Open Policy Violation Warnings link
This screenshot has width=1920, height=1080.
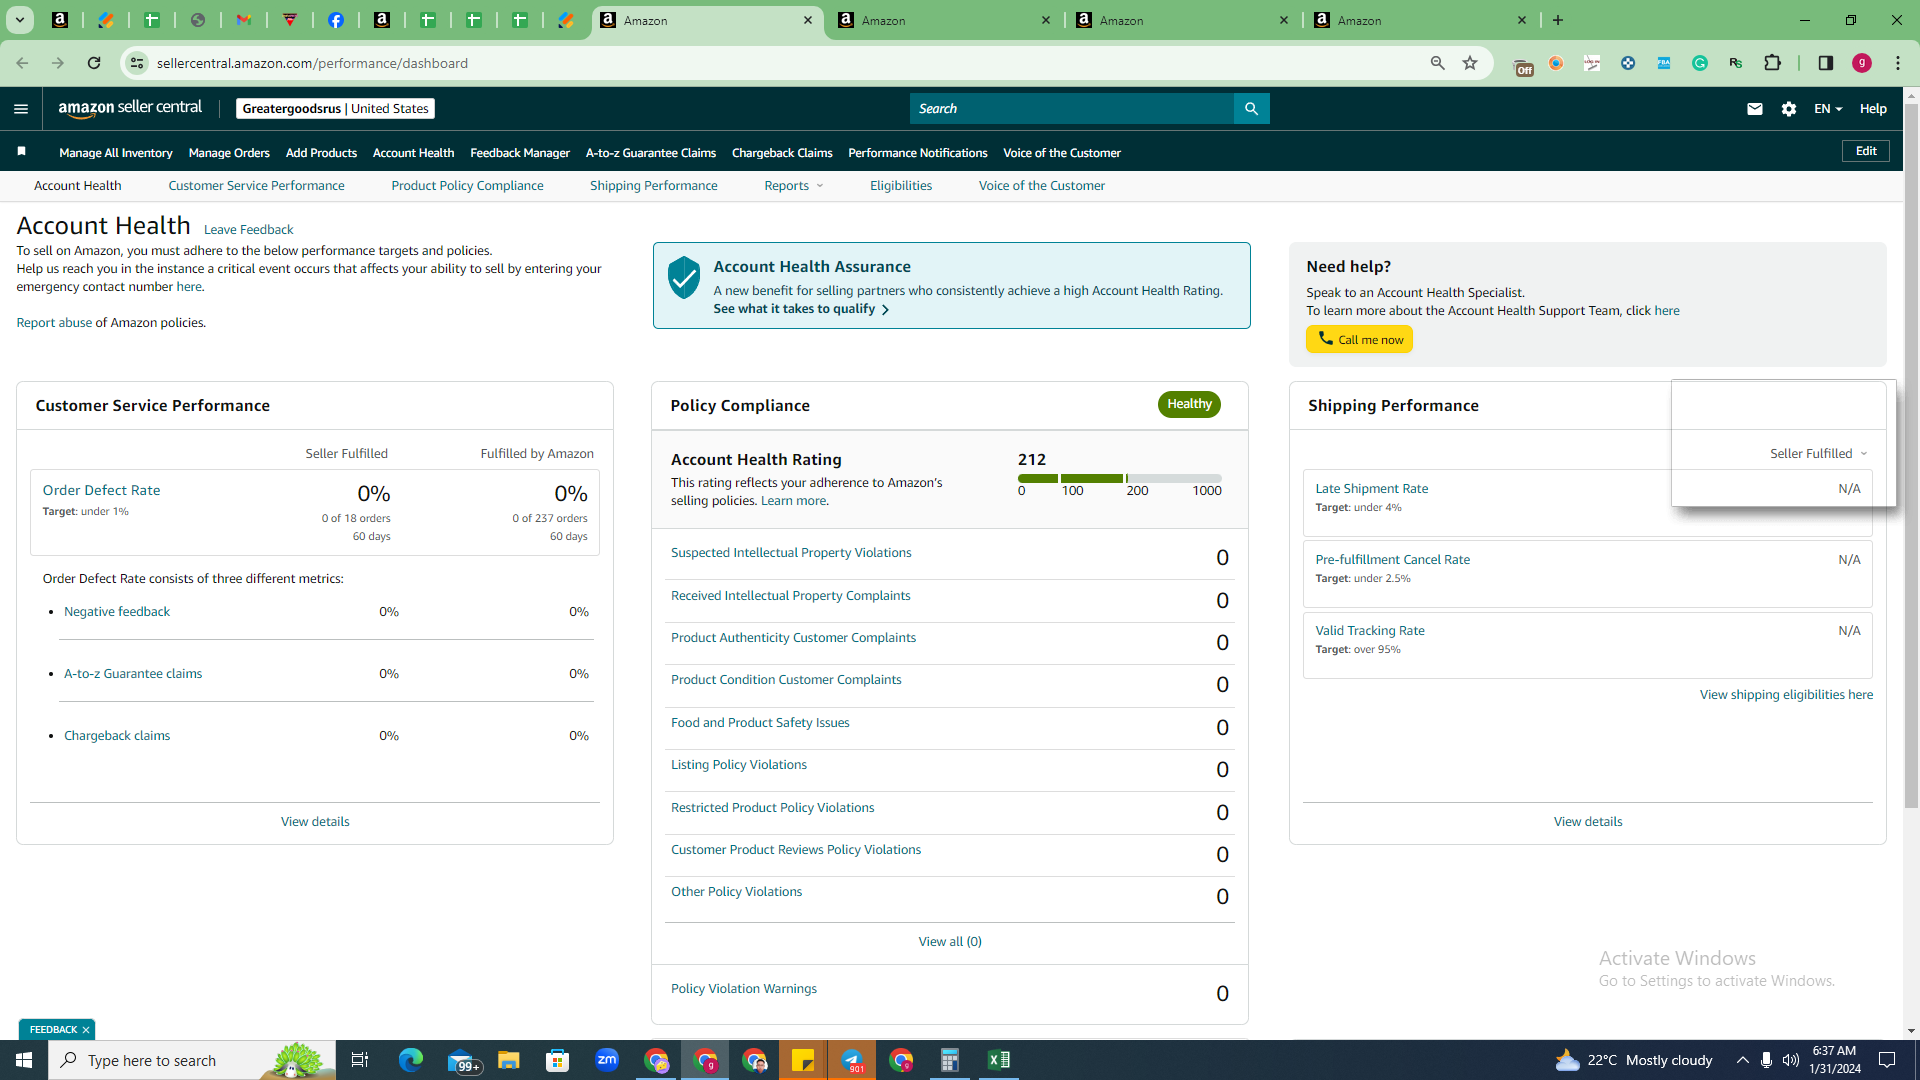pos(744,989)
